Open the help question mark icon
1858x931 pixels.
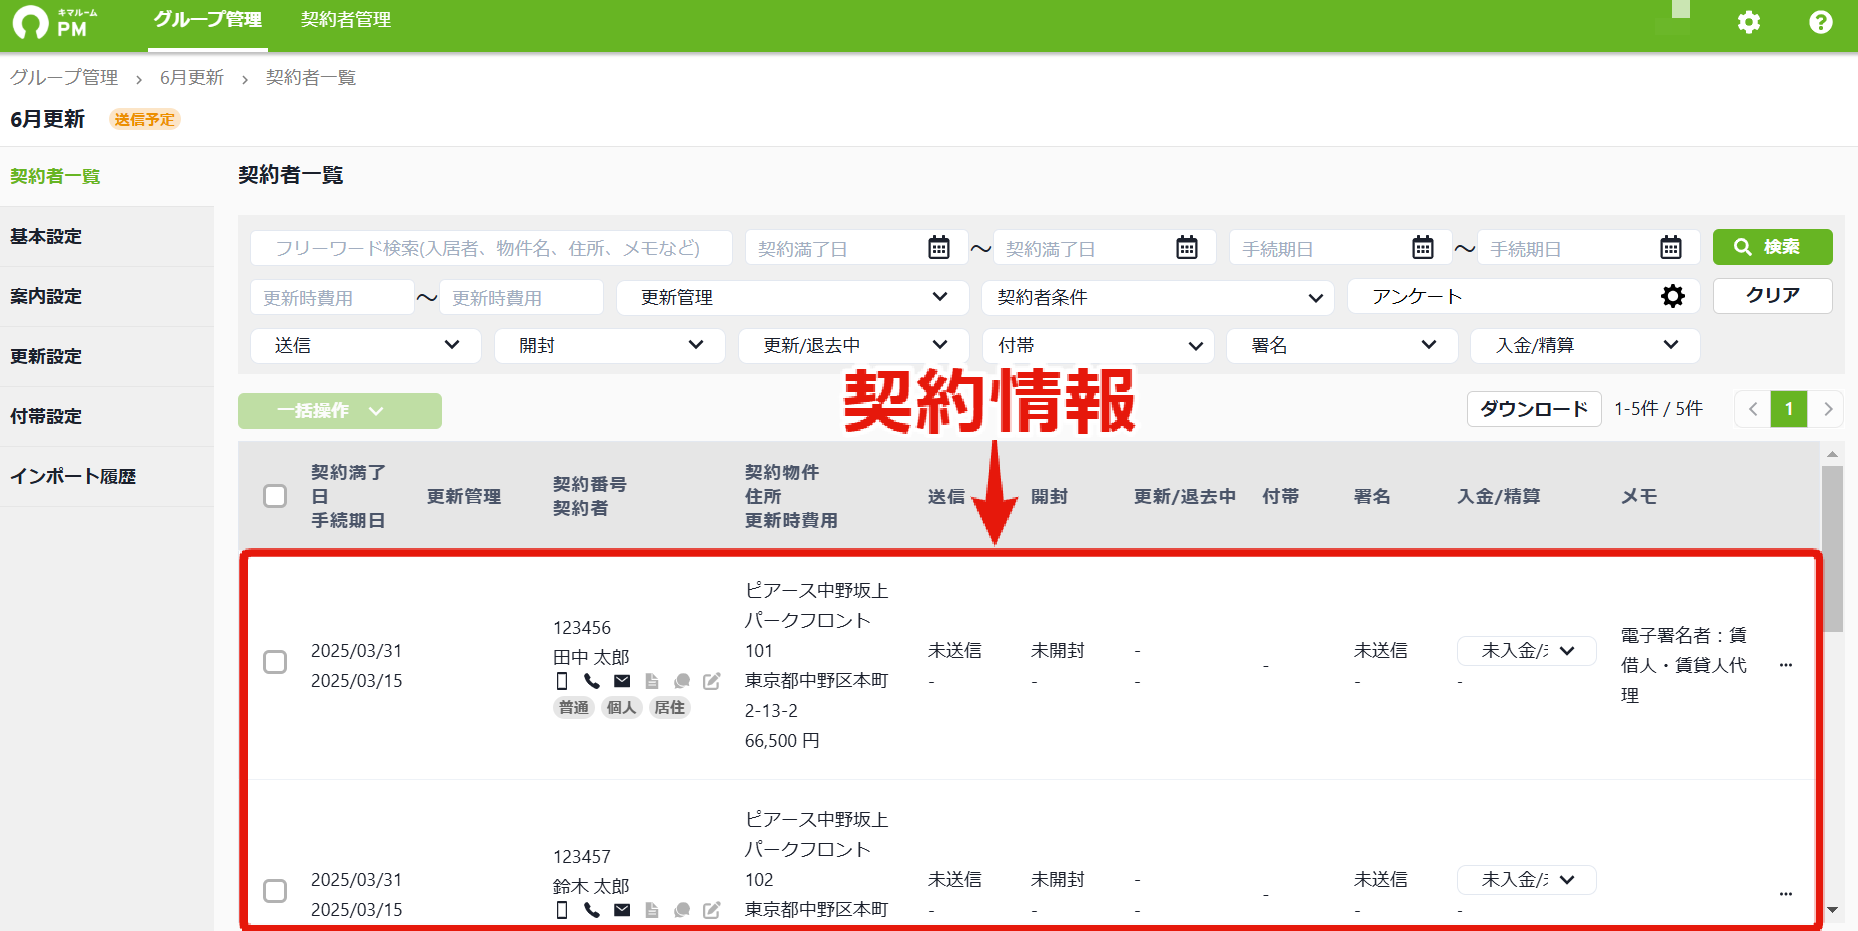[1821, 22]
